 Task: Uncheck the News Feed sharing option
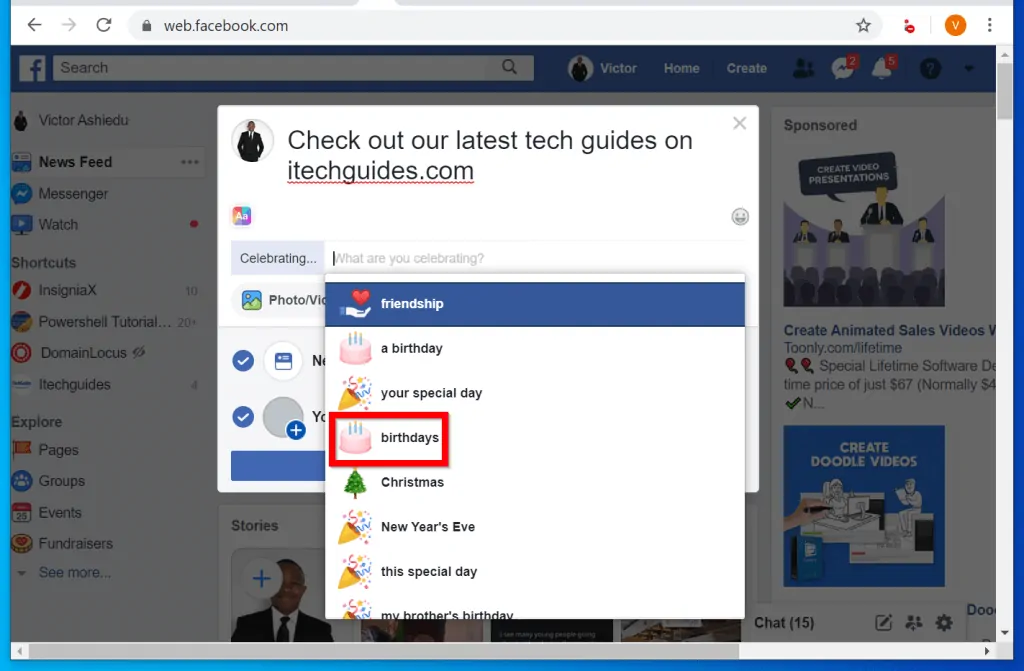pyautogui.click(x=243, y=361)
